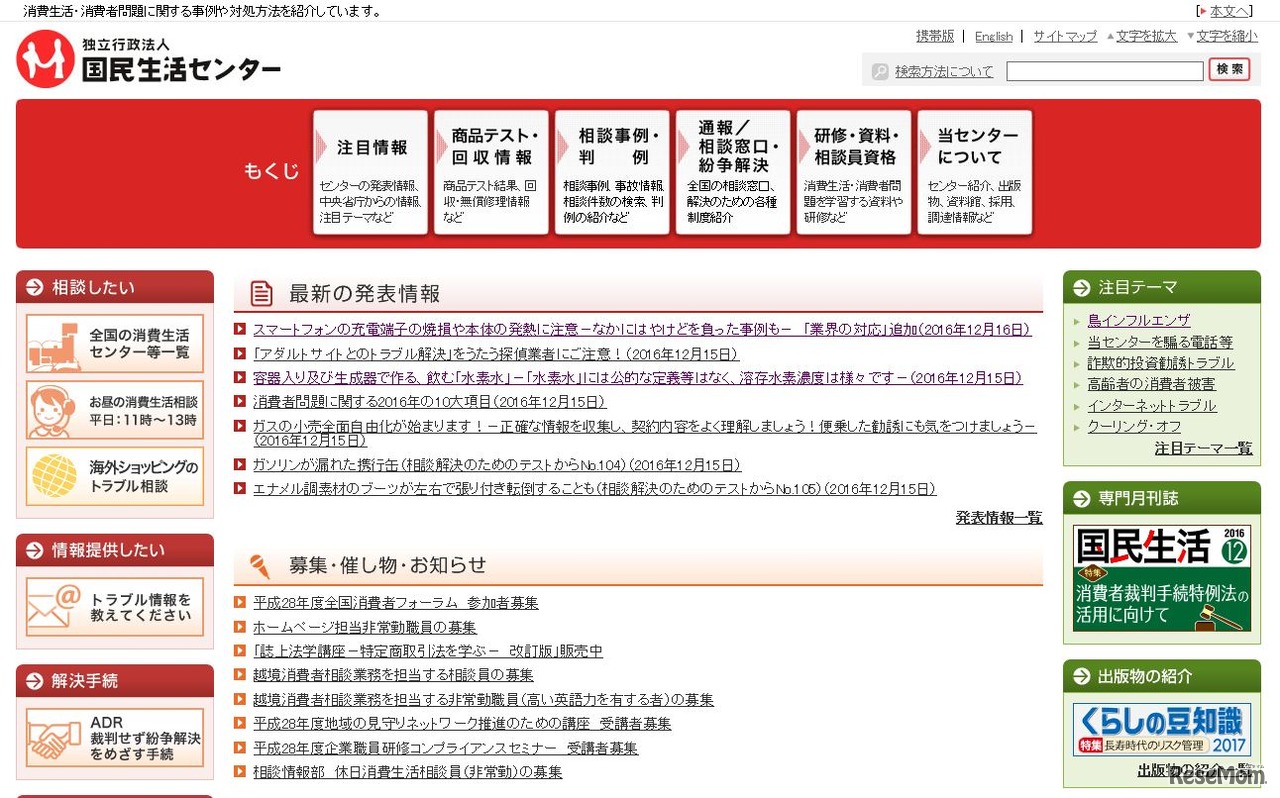
Task: Click the face icon for お昼の消費生活相談
Action: 52,411
